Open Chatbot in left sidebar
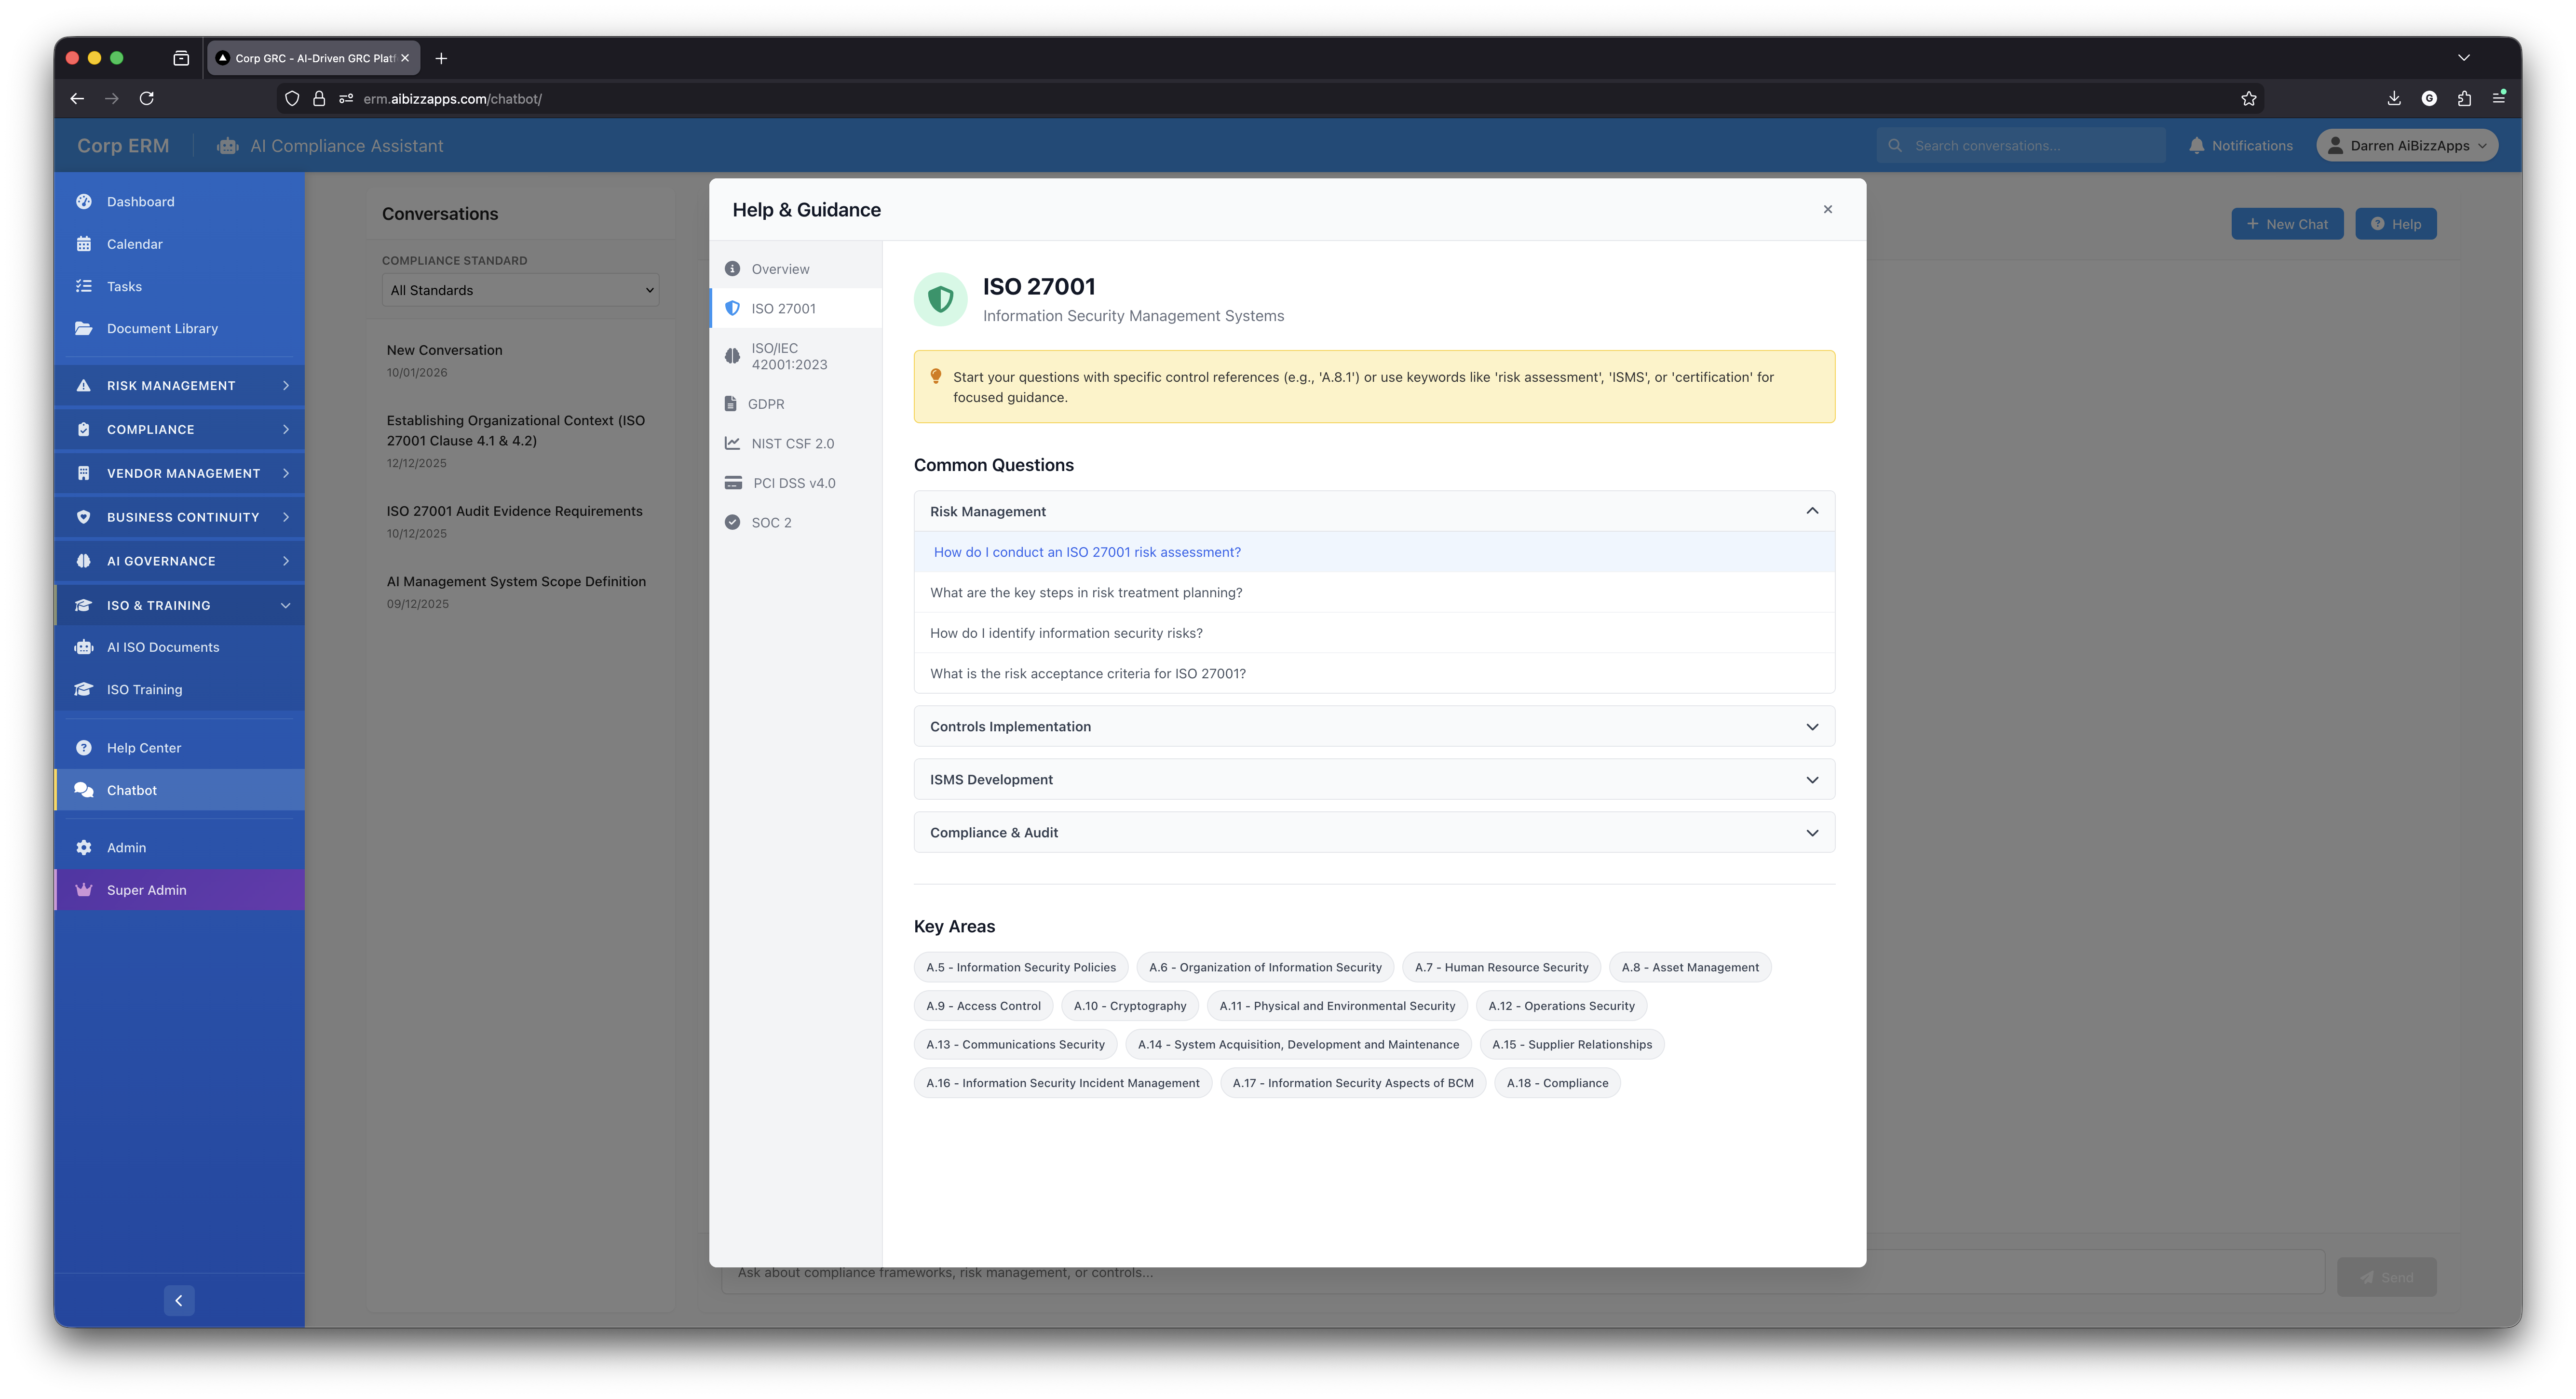Image resolution: width=2576 pixels, height=1399 pixels. (x=132, y=790)
